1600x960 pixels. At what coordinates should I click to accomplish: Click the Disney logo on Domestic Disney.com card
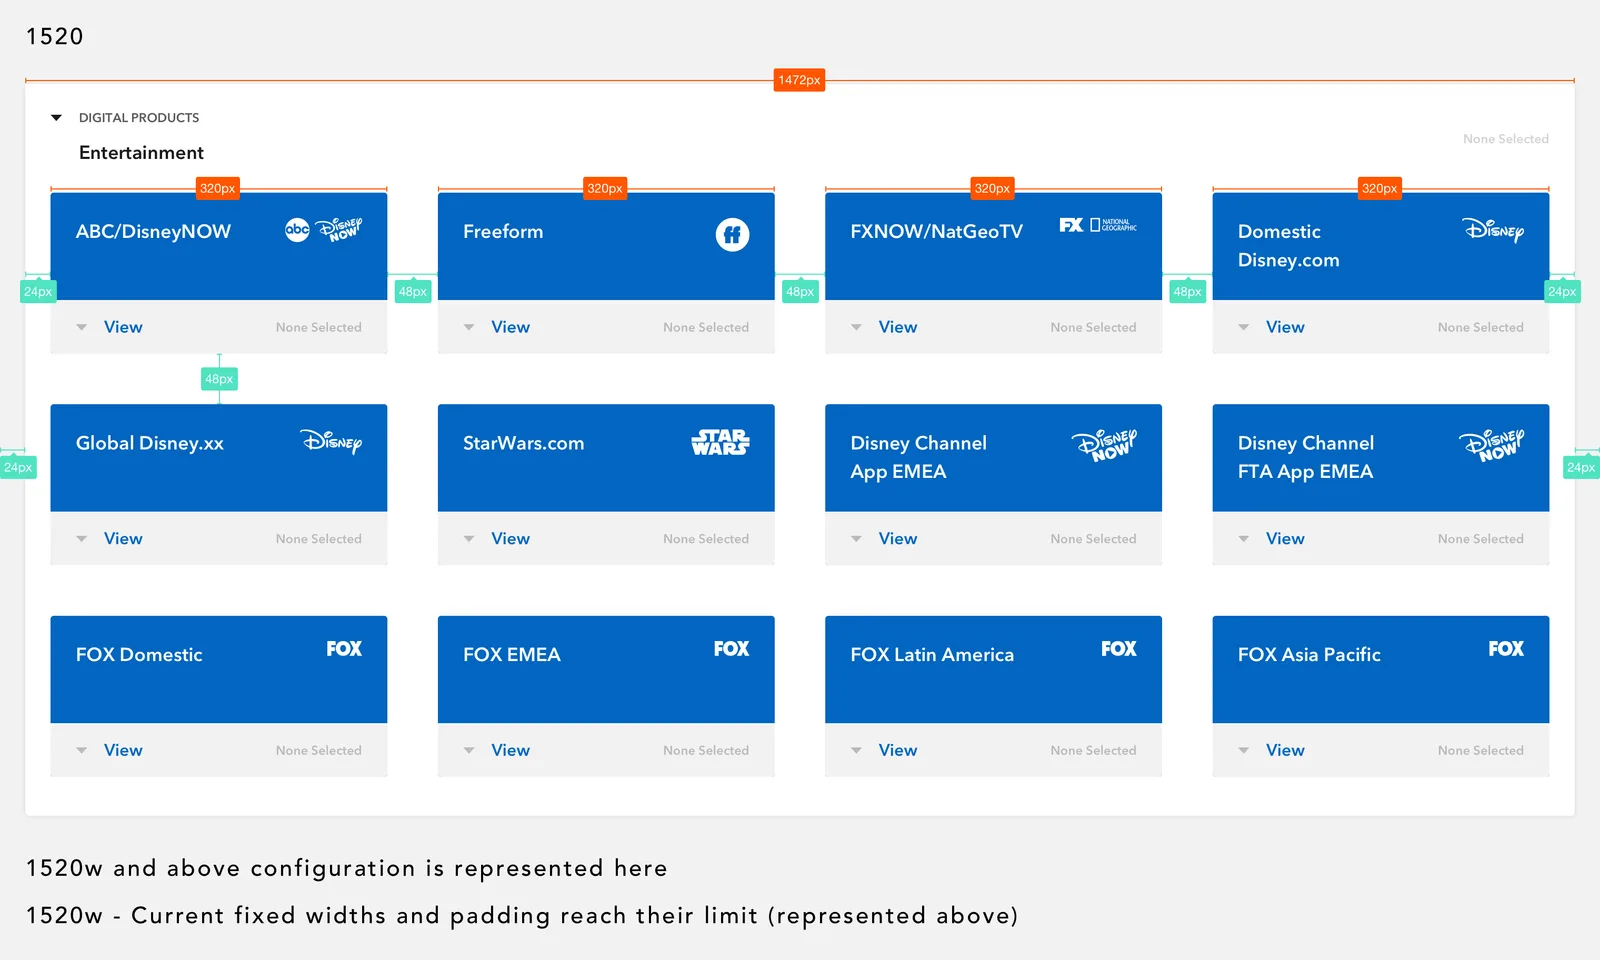click(x=1494, y=230)
